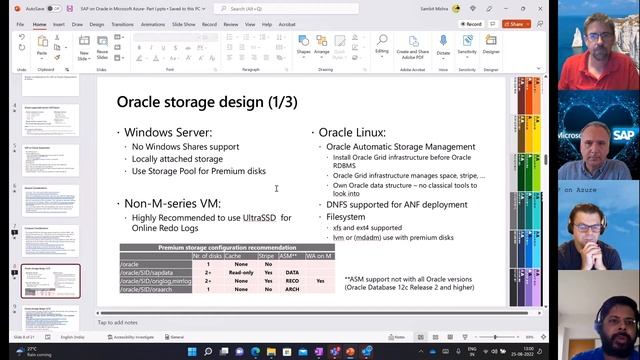Viewport: 640px width, 360px height.
Task: Open the Design tab
Action: point(97,24)
